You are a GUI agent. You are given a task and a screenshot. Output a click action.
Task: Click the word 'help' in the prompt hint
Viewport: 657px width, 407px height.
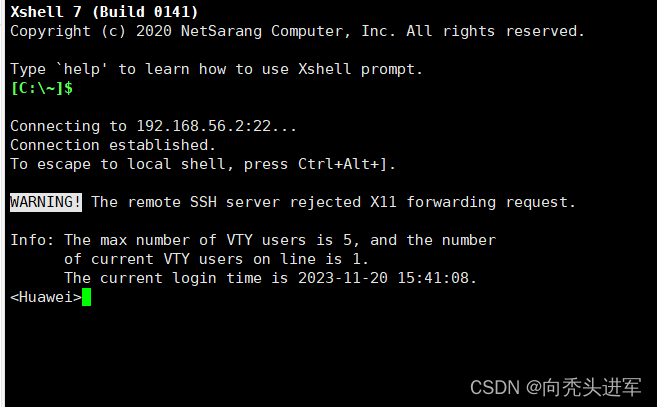coord(82,69)
